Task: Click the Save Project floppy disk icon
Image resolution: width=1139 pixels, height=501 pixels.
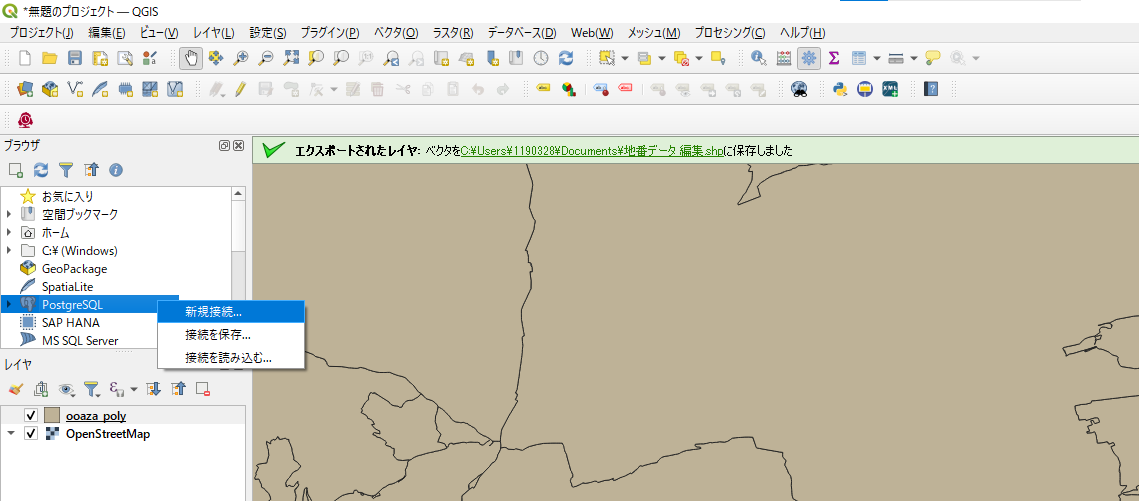Action: (75, 58)
